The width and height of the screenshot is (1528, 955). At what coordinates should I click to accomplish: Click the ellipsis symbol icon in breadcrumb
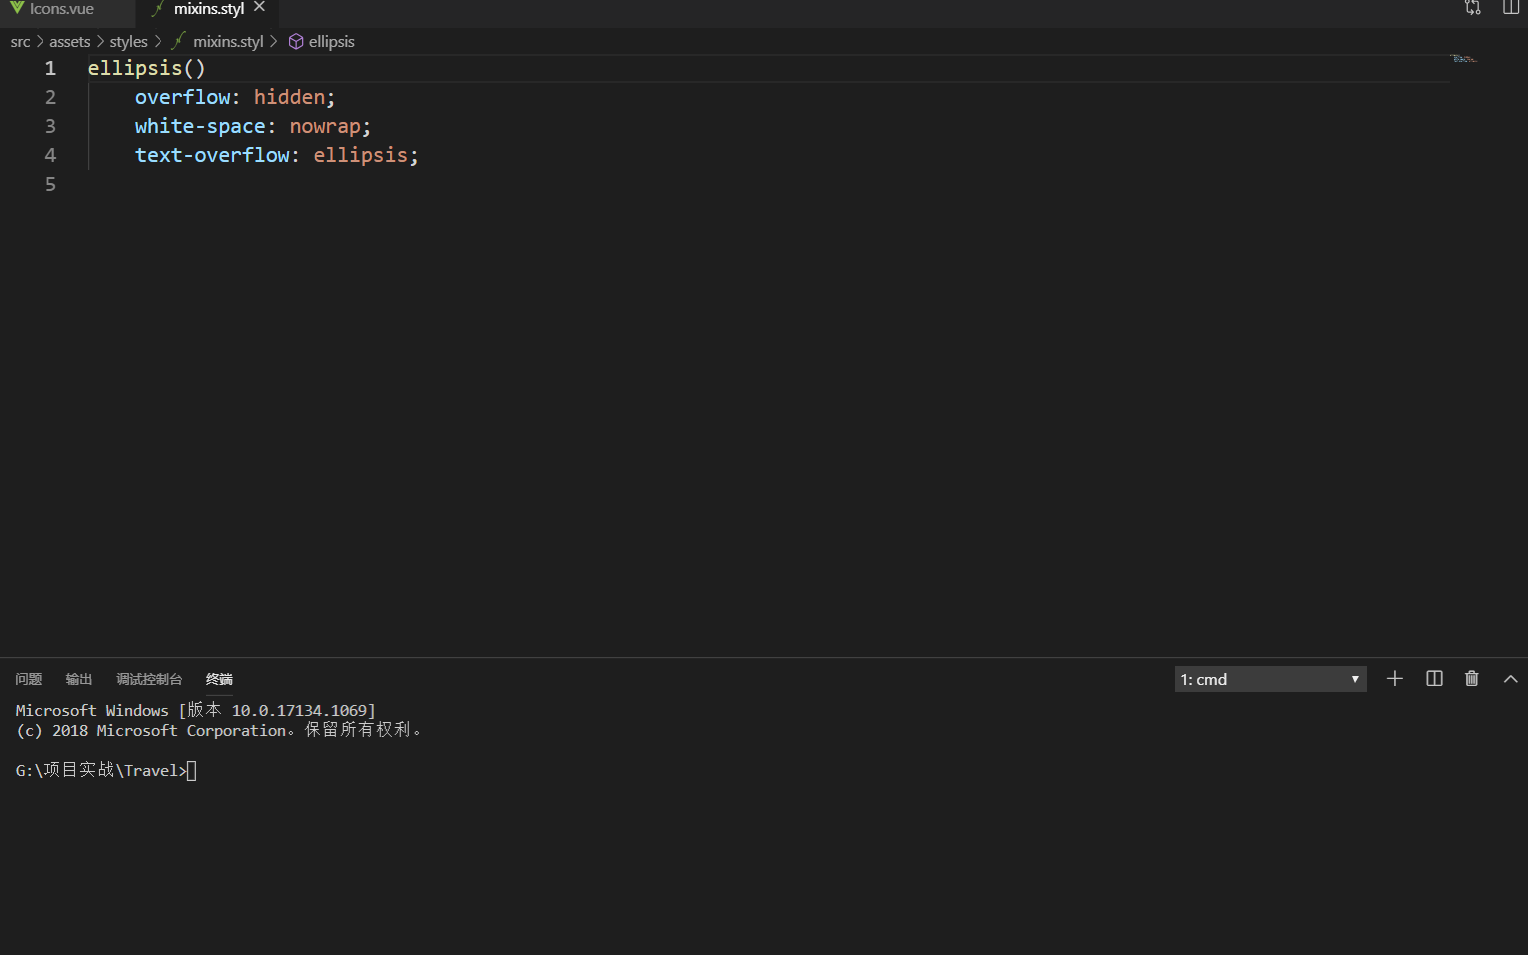(x=295, y=41)
